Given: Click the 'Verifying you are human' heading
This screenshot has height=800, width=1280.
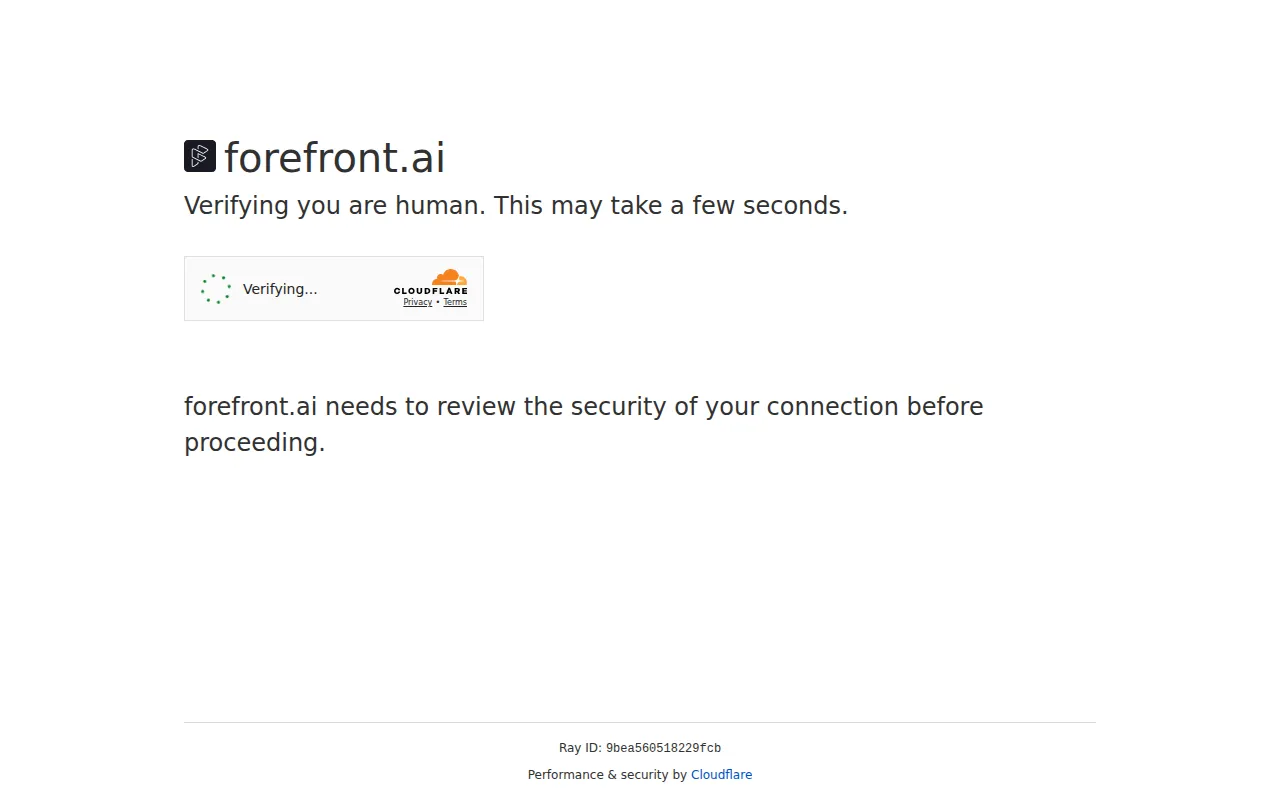Looking at the screenshot, I should (515, 205).
